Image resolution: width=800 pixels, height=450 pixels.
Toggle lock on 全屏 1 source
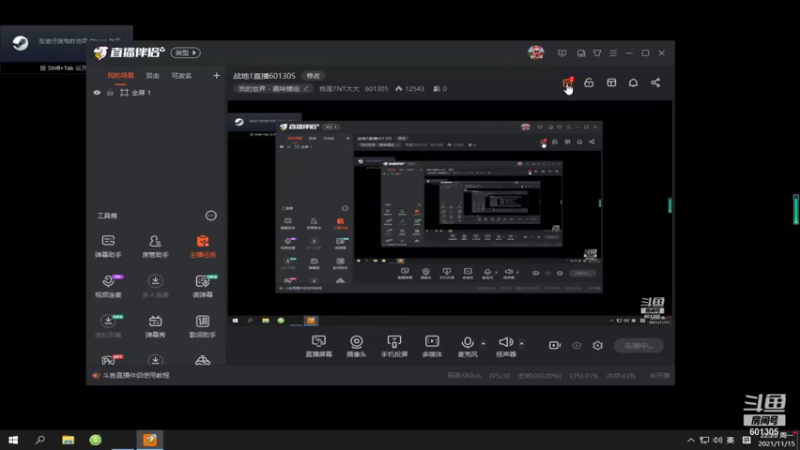[110, 93]
